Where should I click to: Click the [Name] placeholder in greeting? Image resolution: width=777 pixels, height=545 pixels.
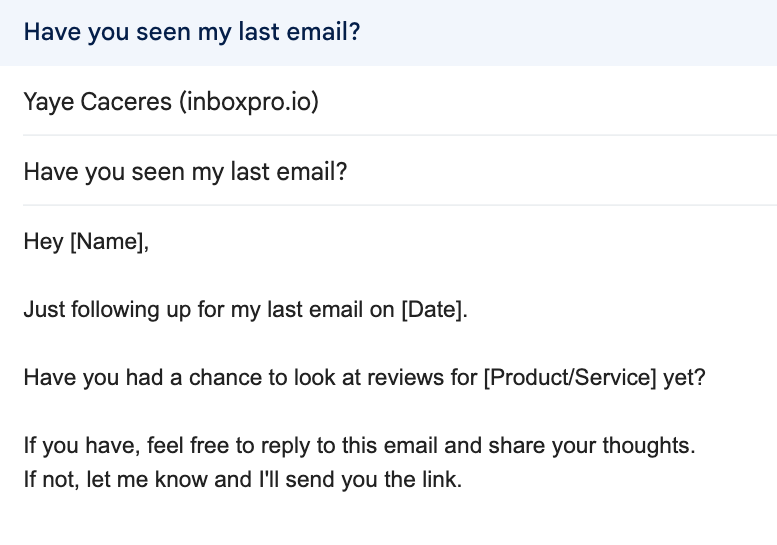click(x=107, y=241)
